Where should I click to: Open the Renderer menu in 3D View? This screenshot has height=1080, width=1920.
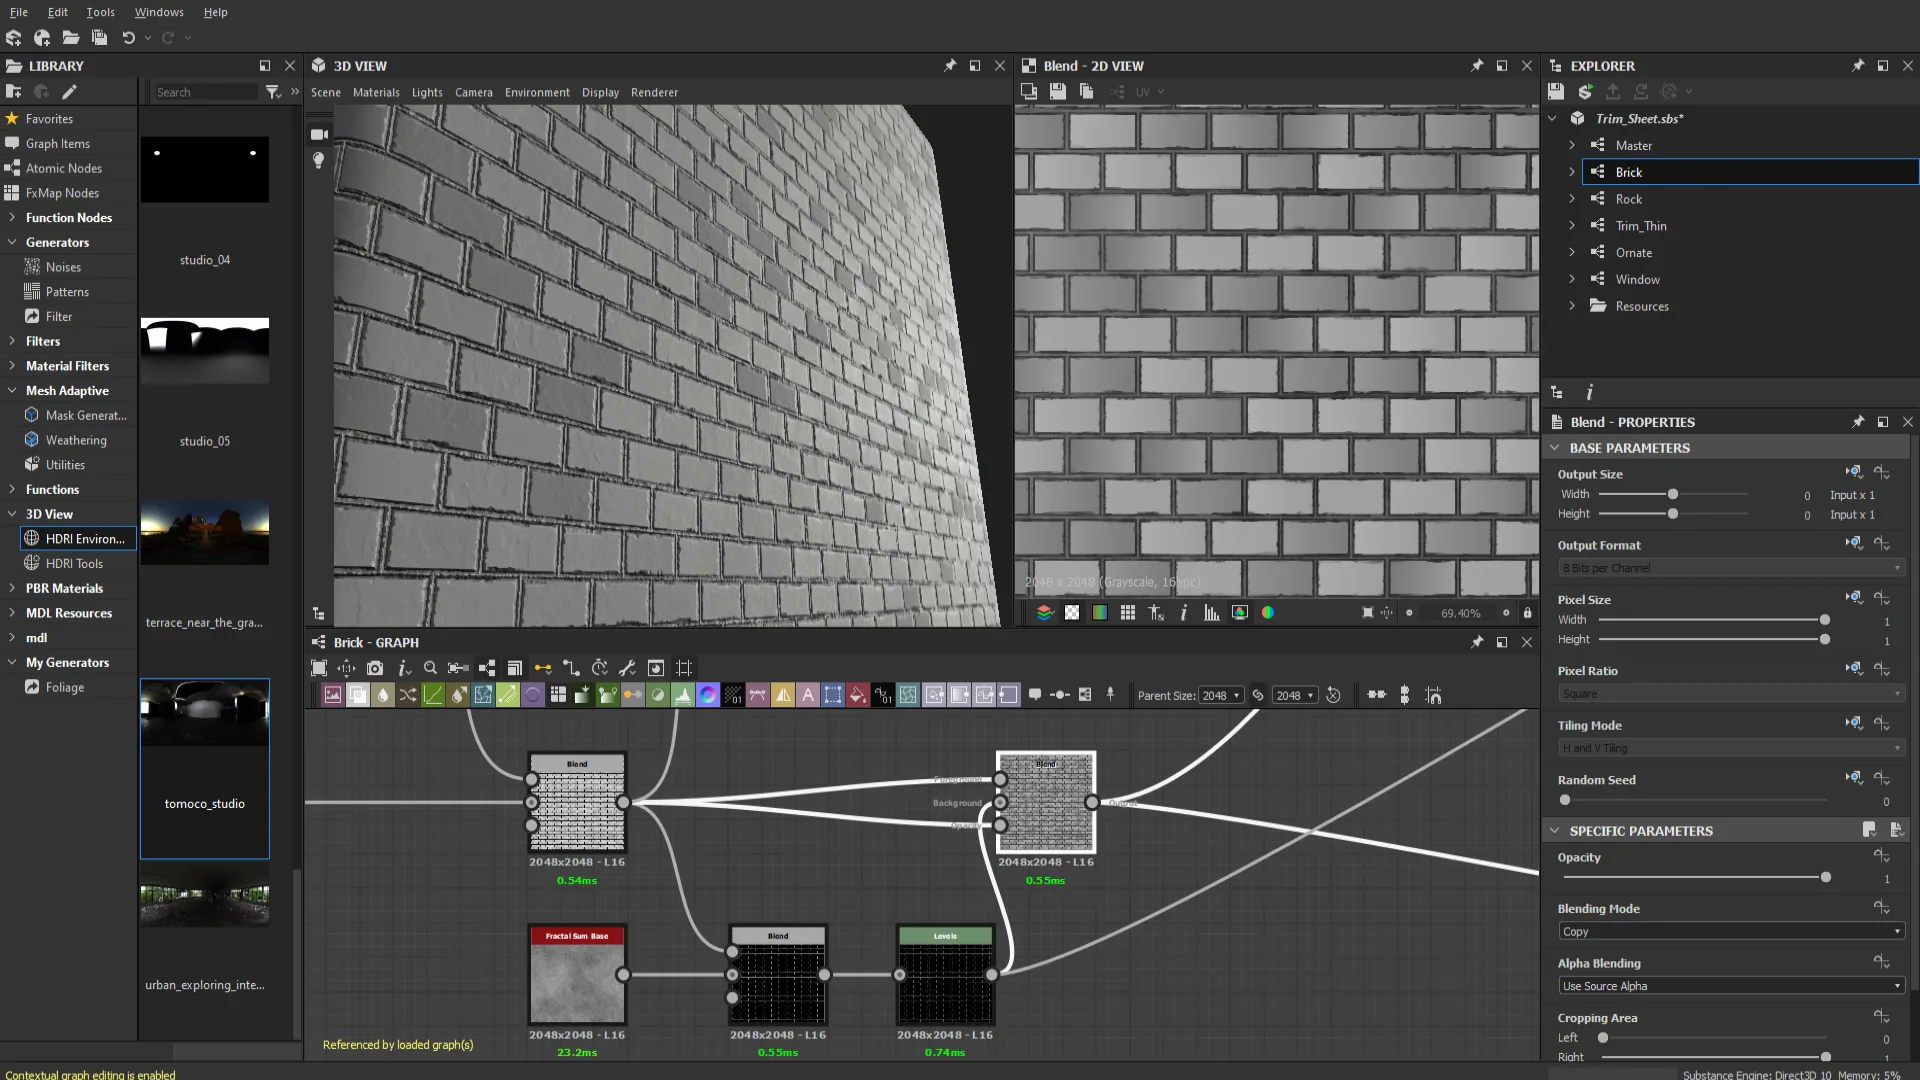654,92
